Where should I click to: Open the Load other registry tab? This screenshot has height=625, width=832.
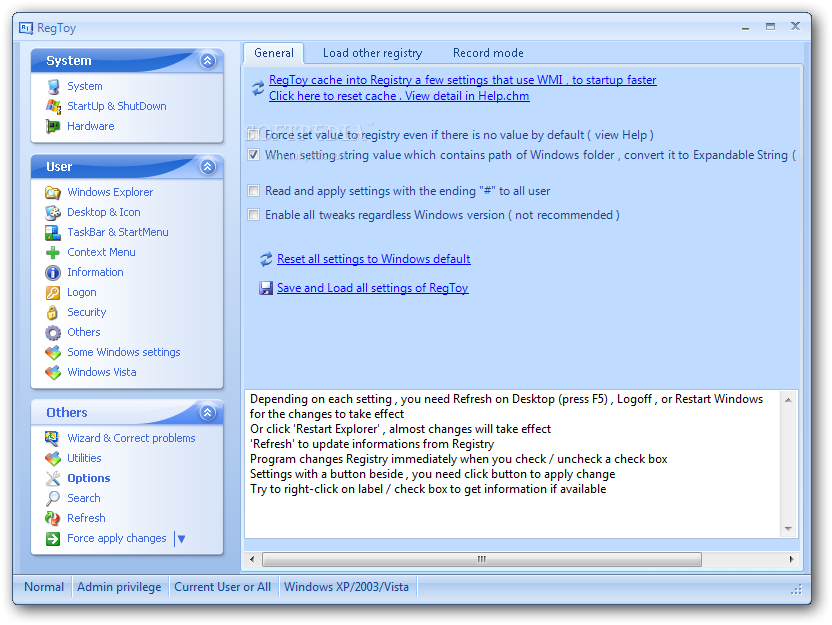[372, 53]
